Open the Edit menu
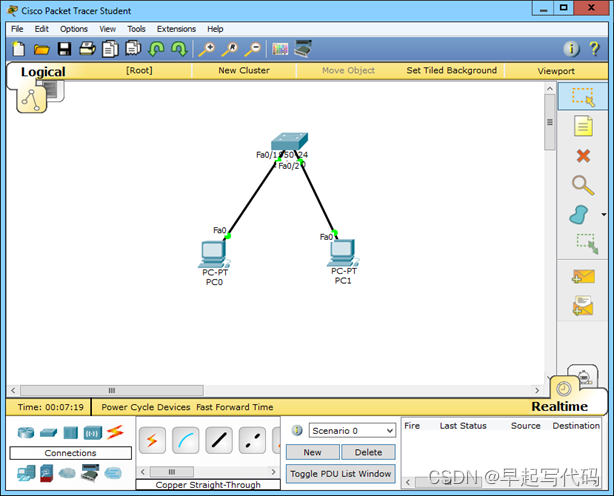The image size is (614, 496). click(x=41, y=29)
